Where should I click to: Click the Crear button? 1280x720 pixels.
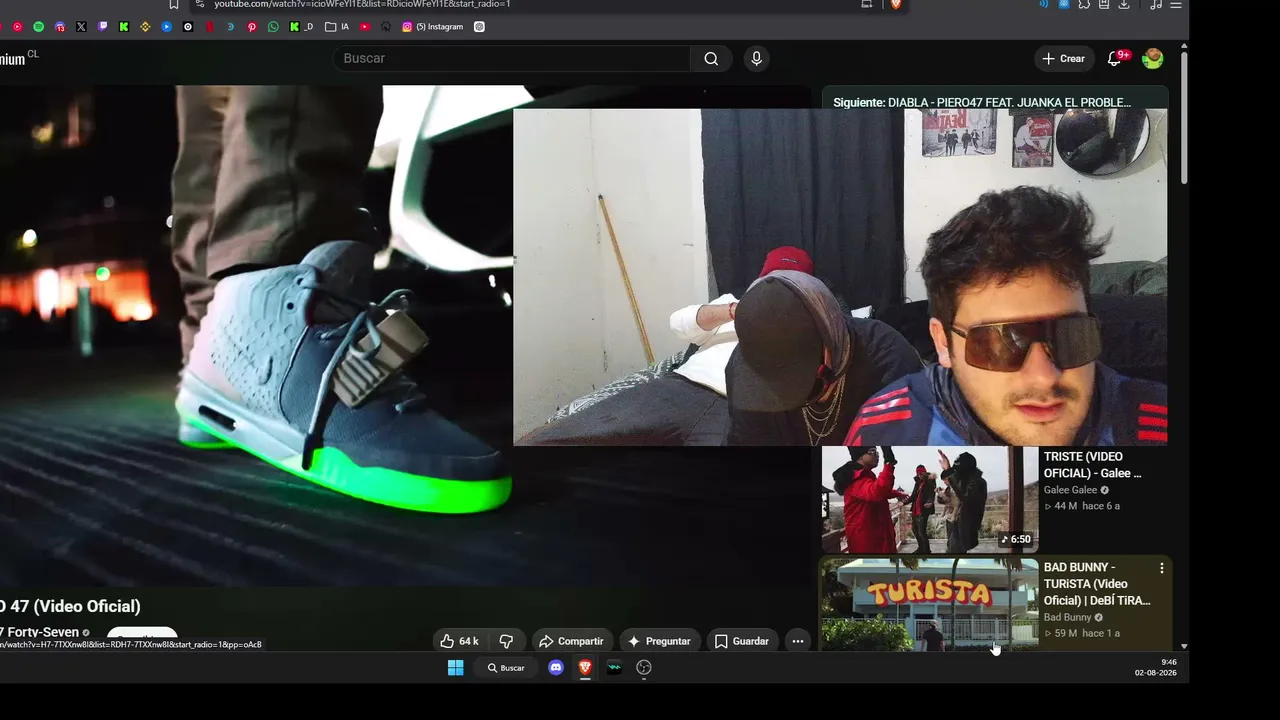1063,59
